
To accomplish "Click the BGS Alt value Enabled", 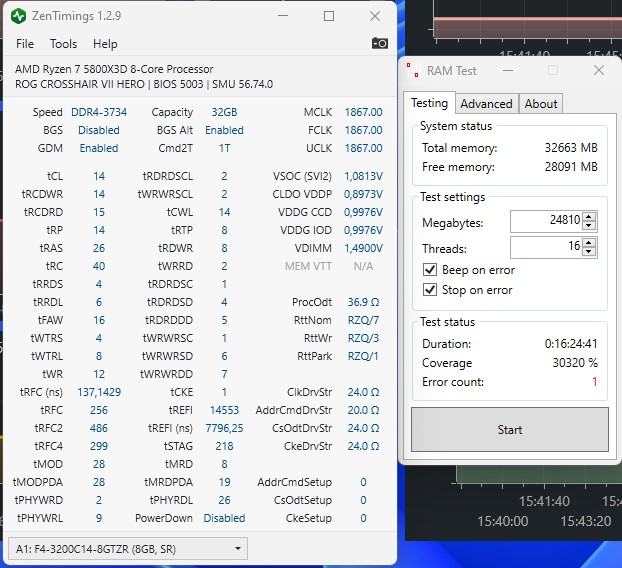I will click(224, 130).
